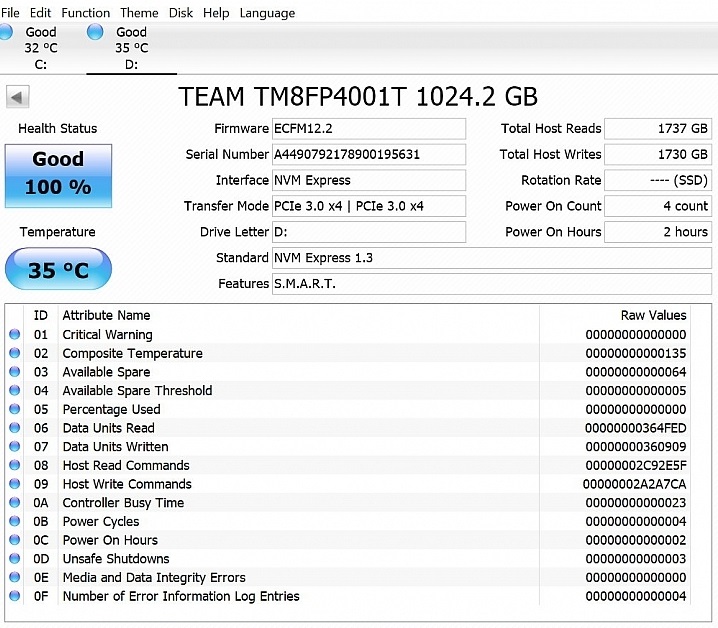
Task: Select the D: drive status tab
Action: point(131,48)
